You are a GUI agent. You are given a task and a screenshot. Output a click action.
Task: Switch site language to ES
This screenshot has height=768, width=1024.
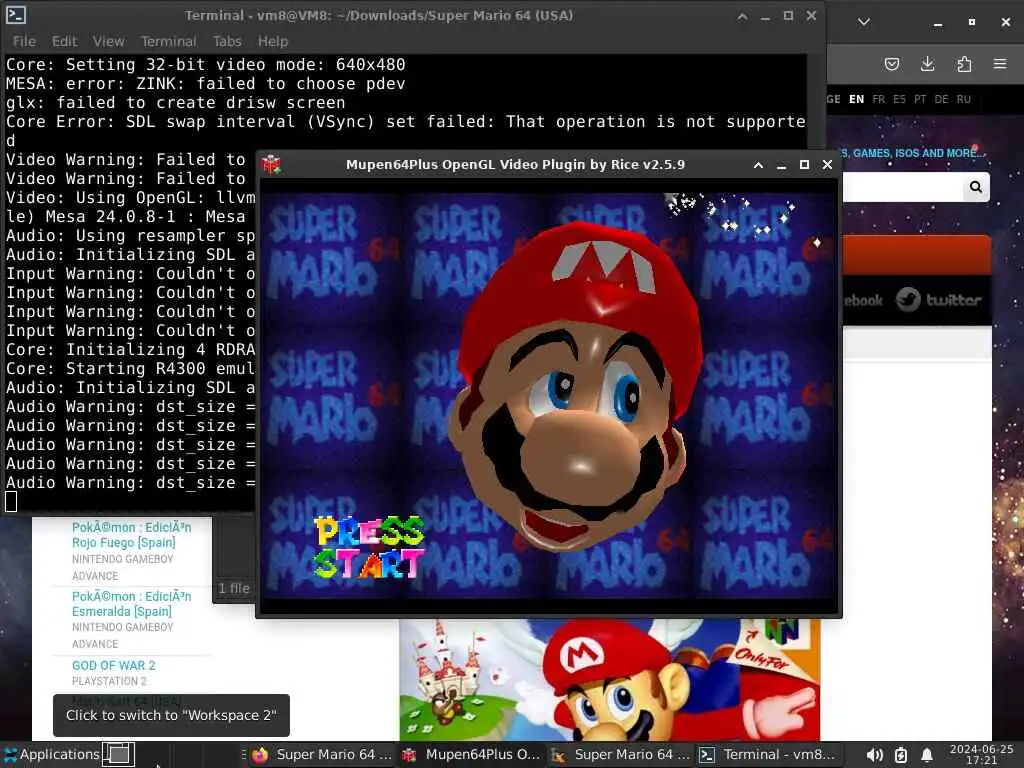pyautogui.click(x=899, y=99)
